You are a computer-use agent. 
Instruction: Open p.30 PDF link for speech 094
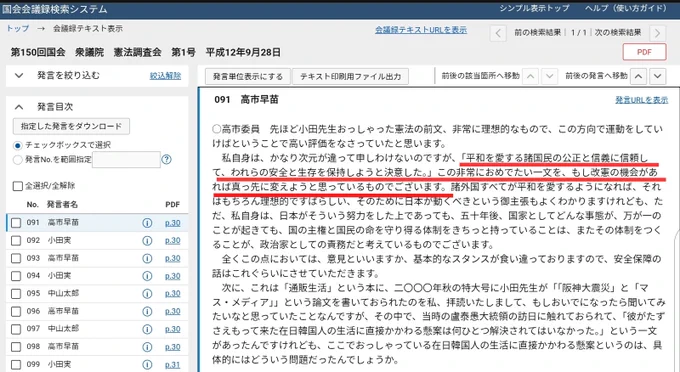tap(173, 276)
